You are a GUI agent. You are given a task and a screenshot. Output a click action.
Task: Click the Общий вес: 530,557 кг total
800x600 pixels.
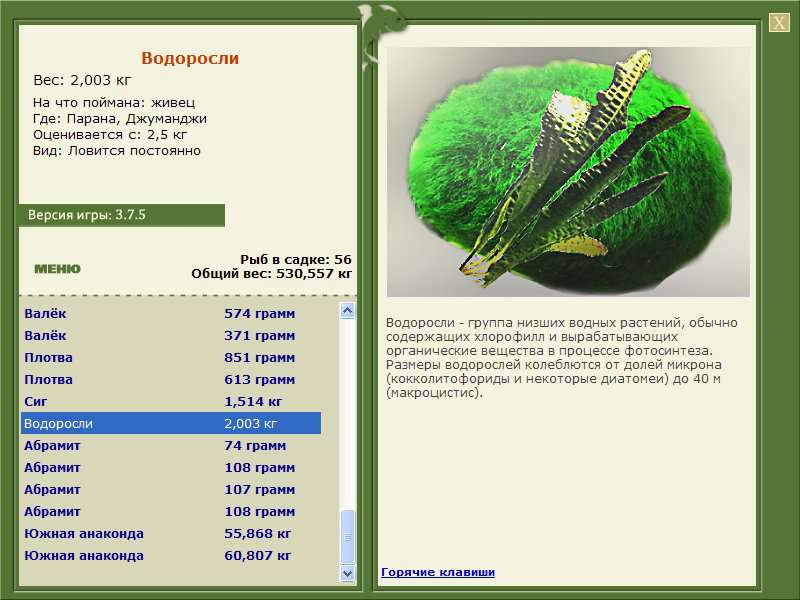pyautogui.click(x=271, y=273)
